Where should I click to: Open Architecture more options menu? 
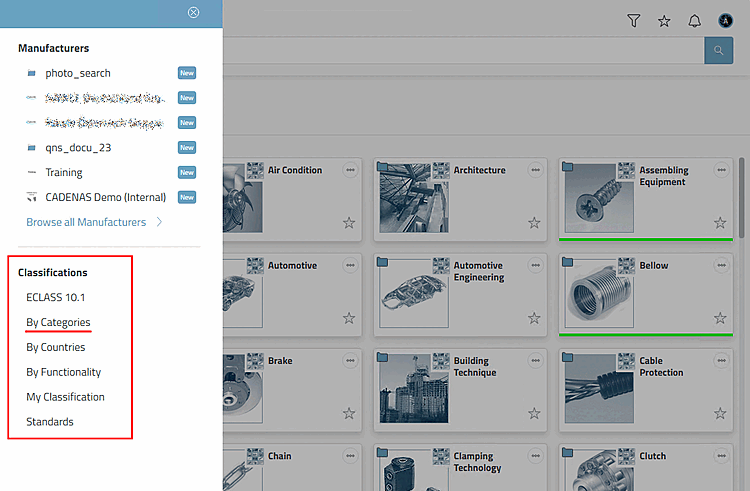[x=536, y=170]
